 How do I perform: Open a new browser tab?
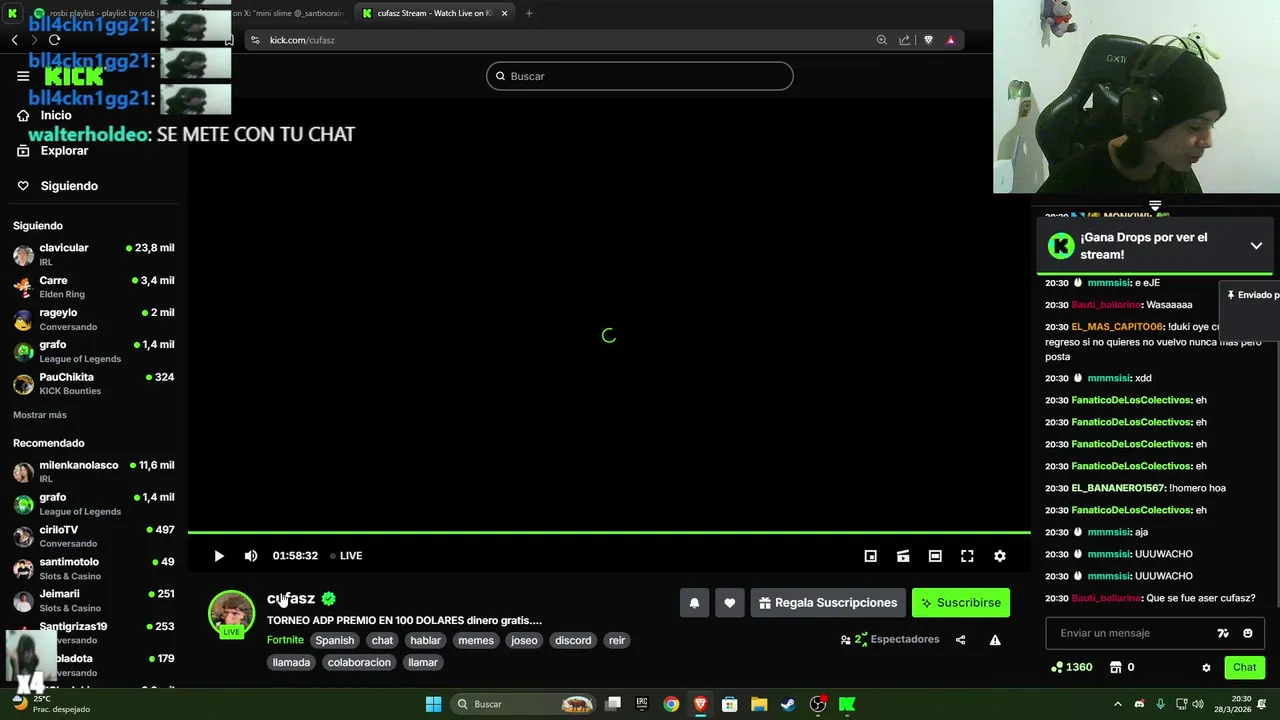pyautogui.click(x=529, y=13)
